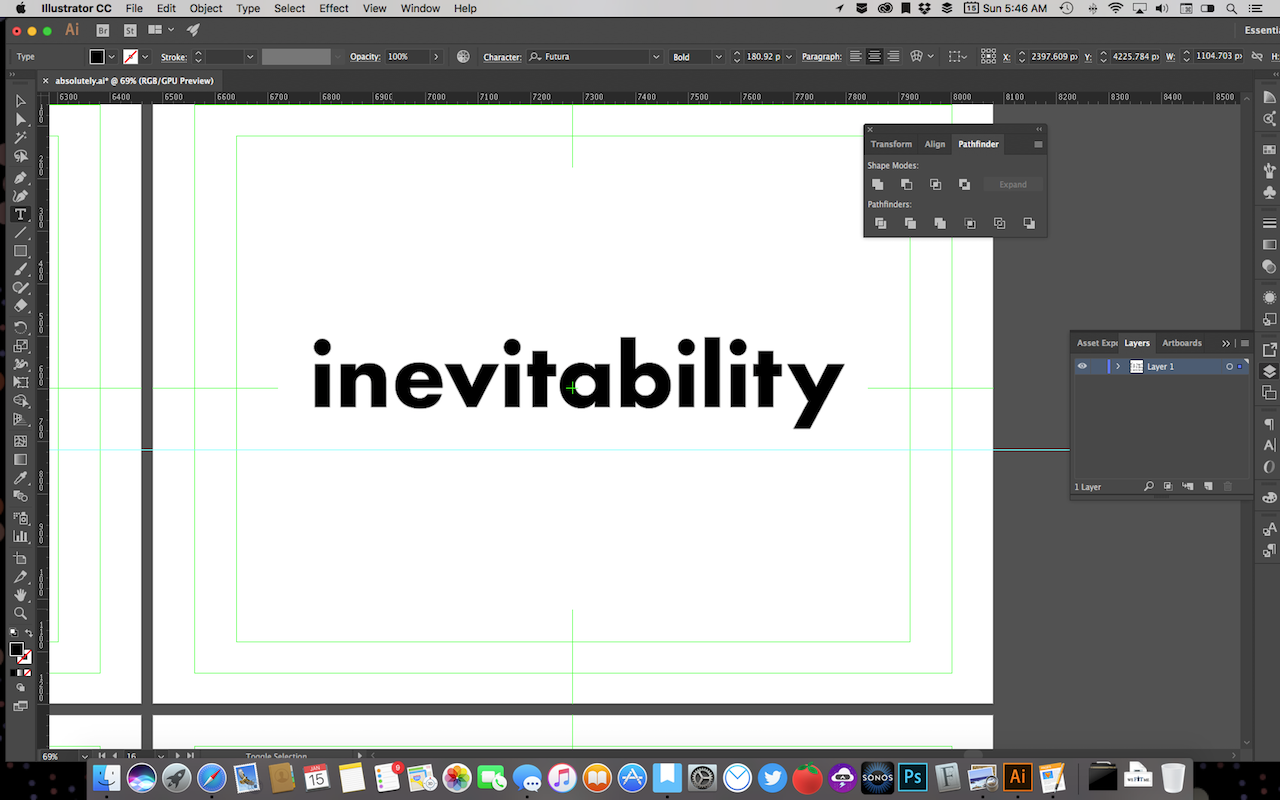Click the Expand button in Pathfinder
The image size is (1280, 800).
tap(1013, 184)
